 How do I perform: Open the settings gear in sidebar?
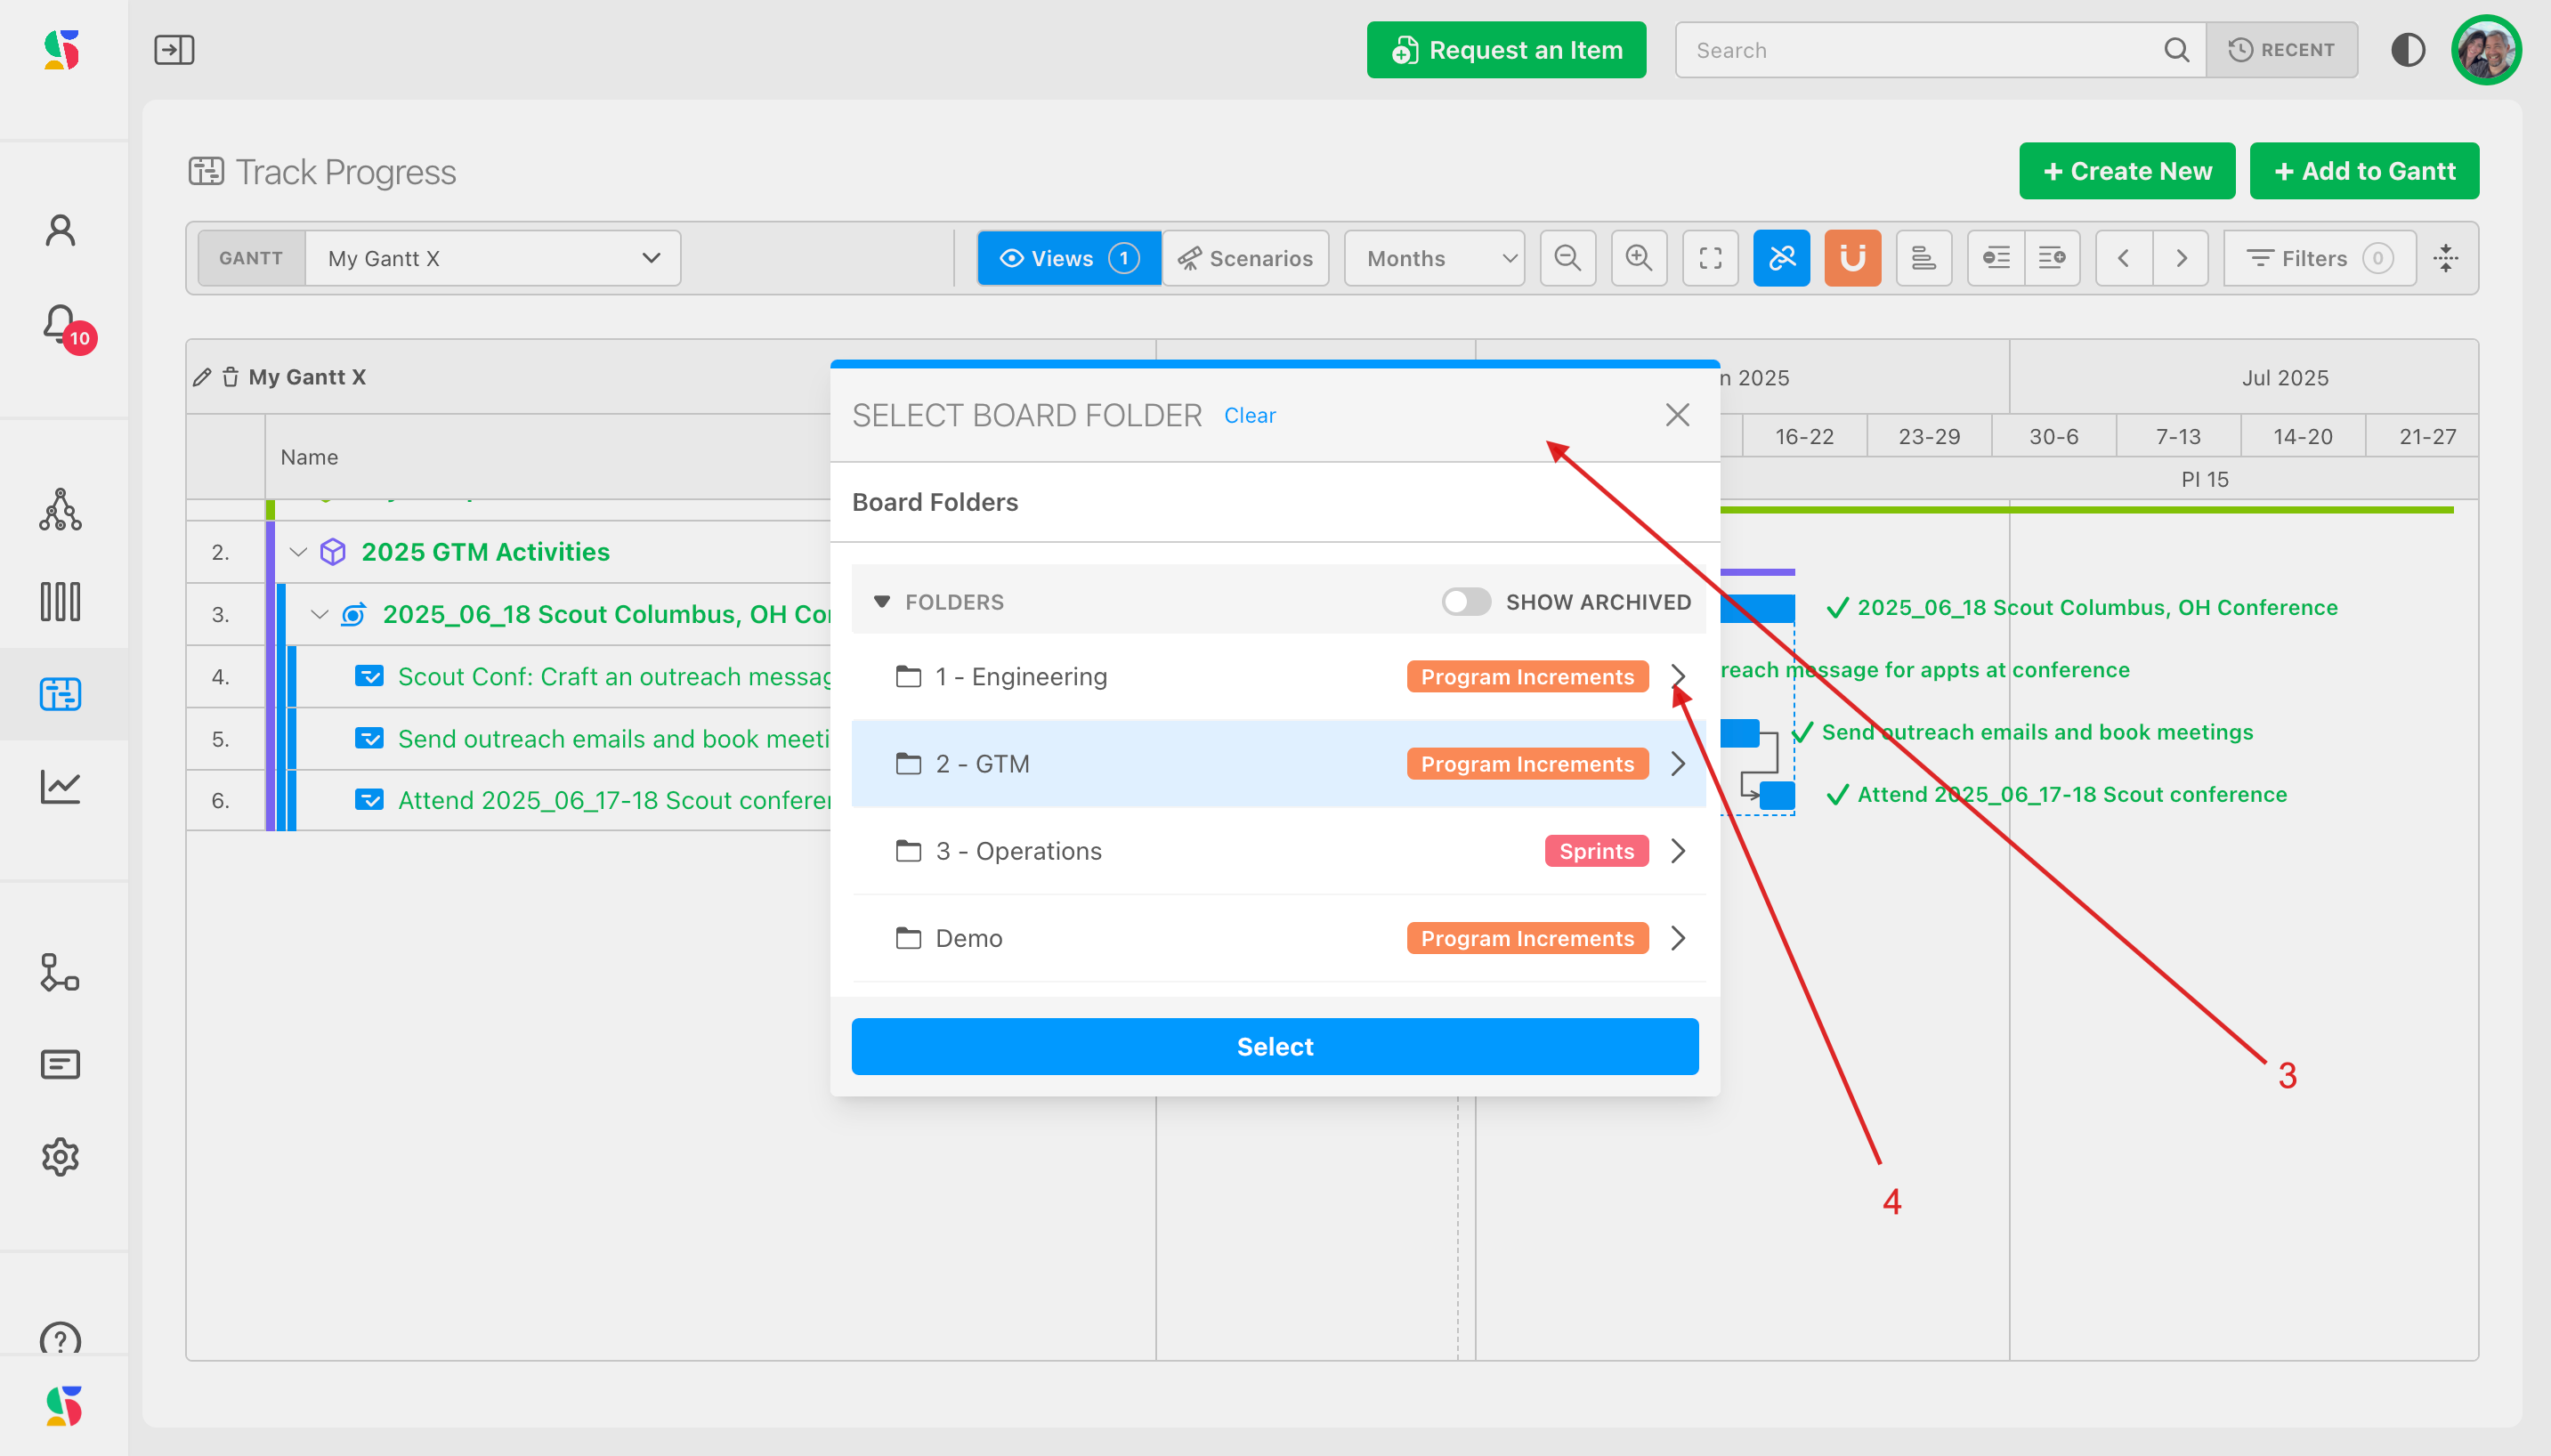coord(60,1156)
